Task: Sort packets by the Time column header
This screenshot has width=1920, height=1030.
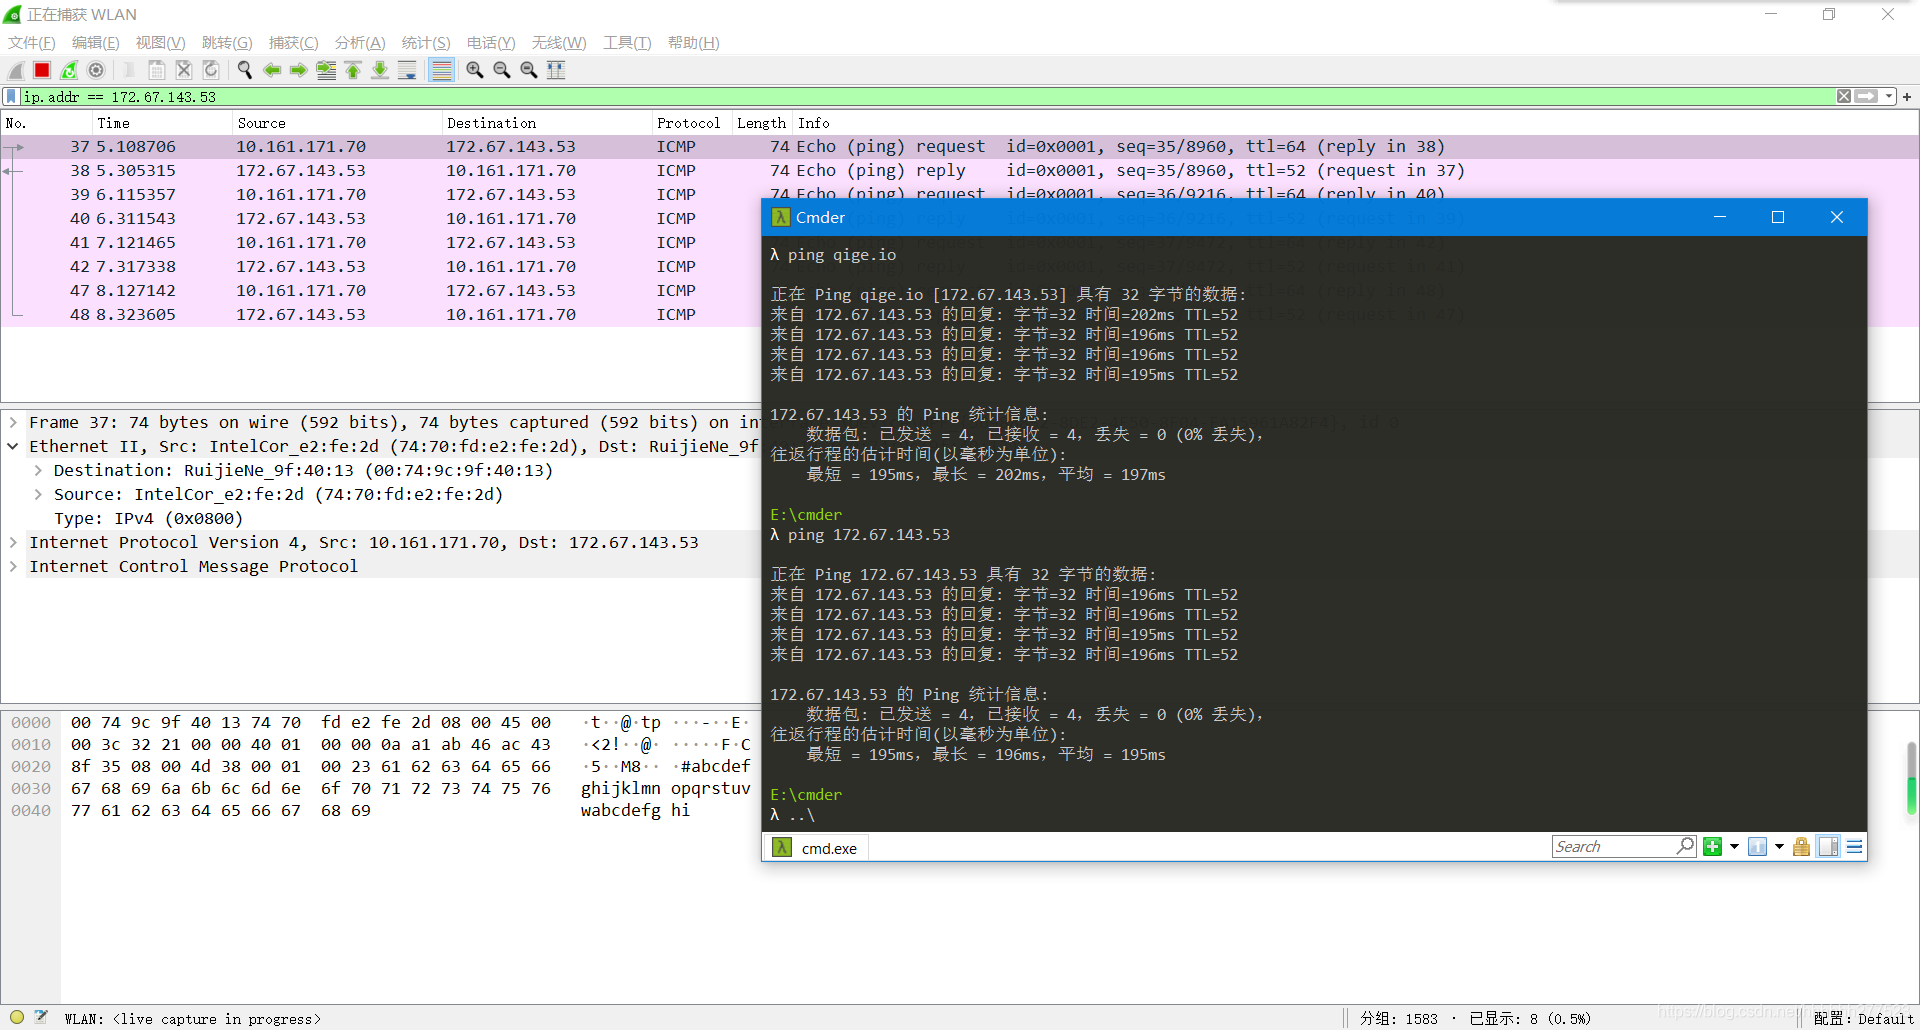Action: click(x=161, y=123)
